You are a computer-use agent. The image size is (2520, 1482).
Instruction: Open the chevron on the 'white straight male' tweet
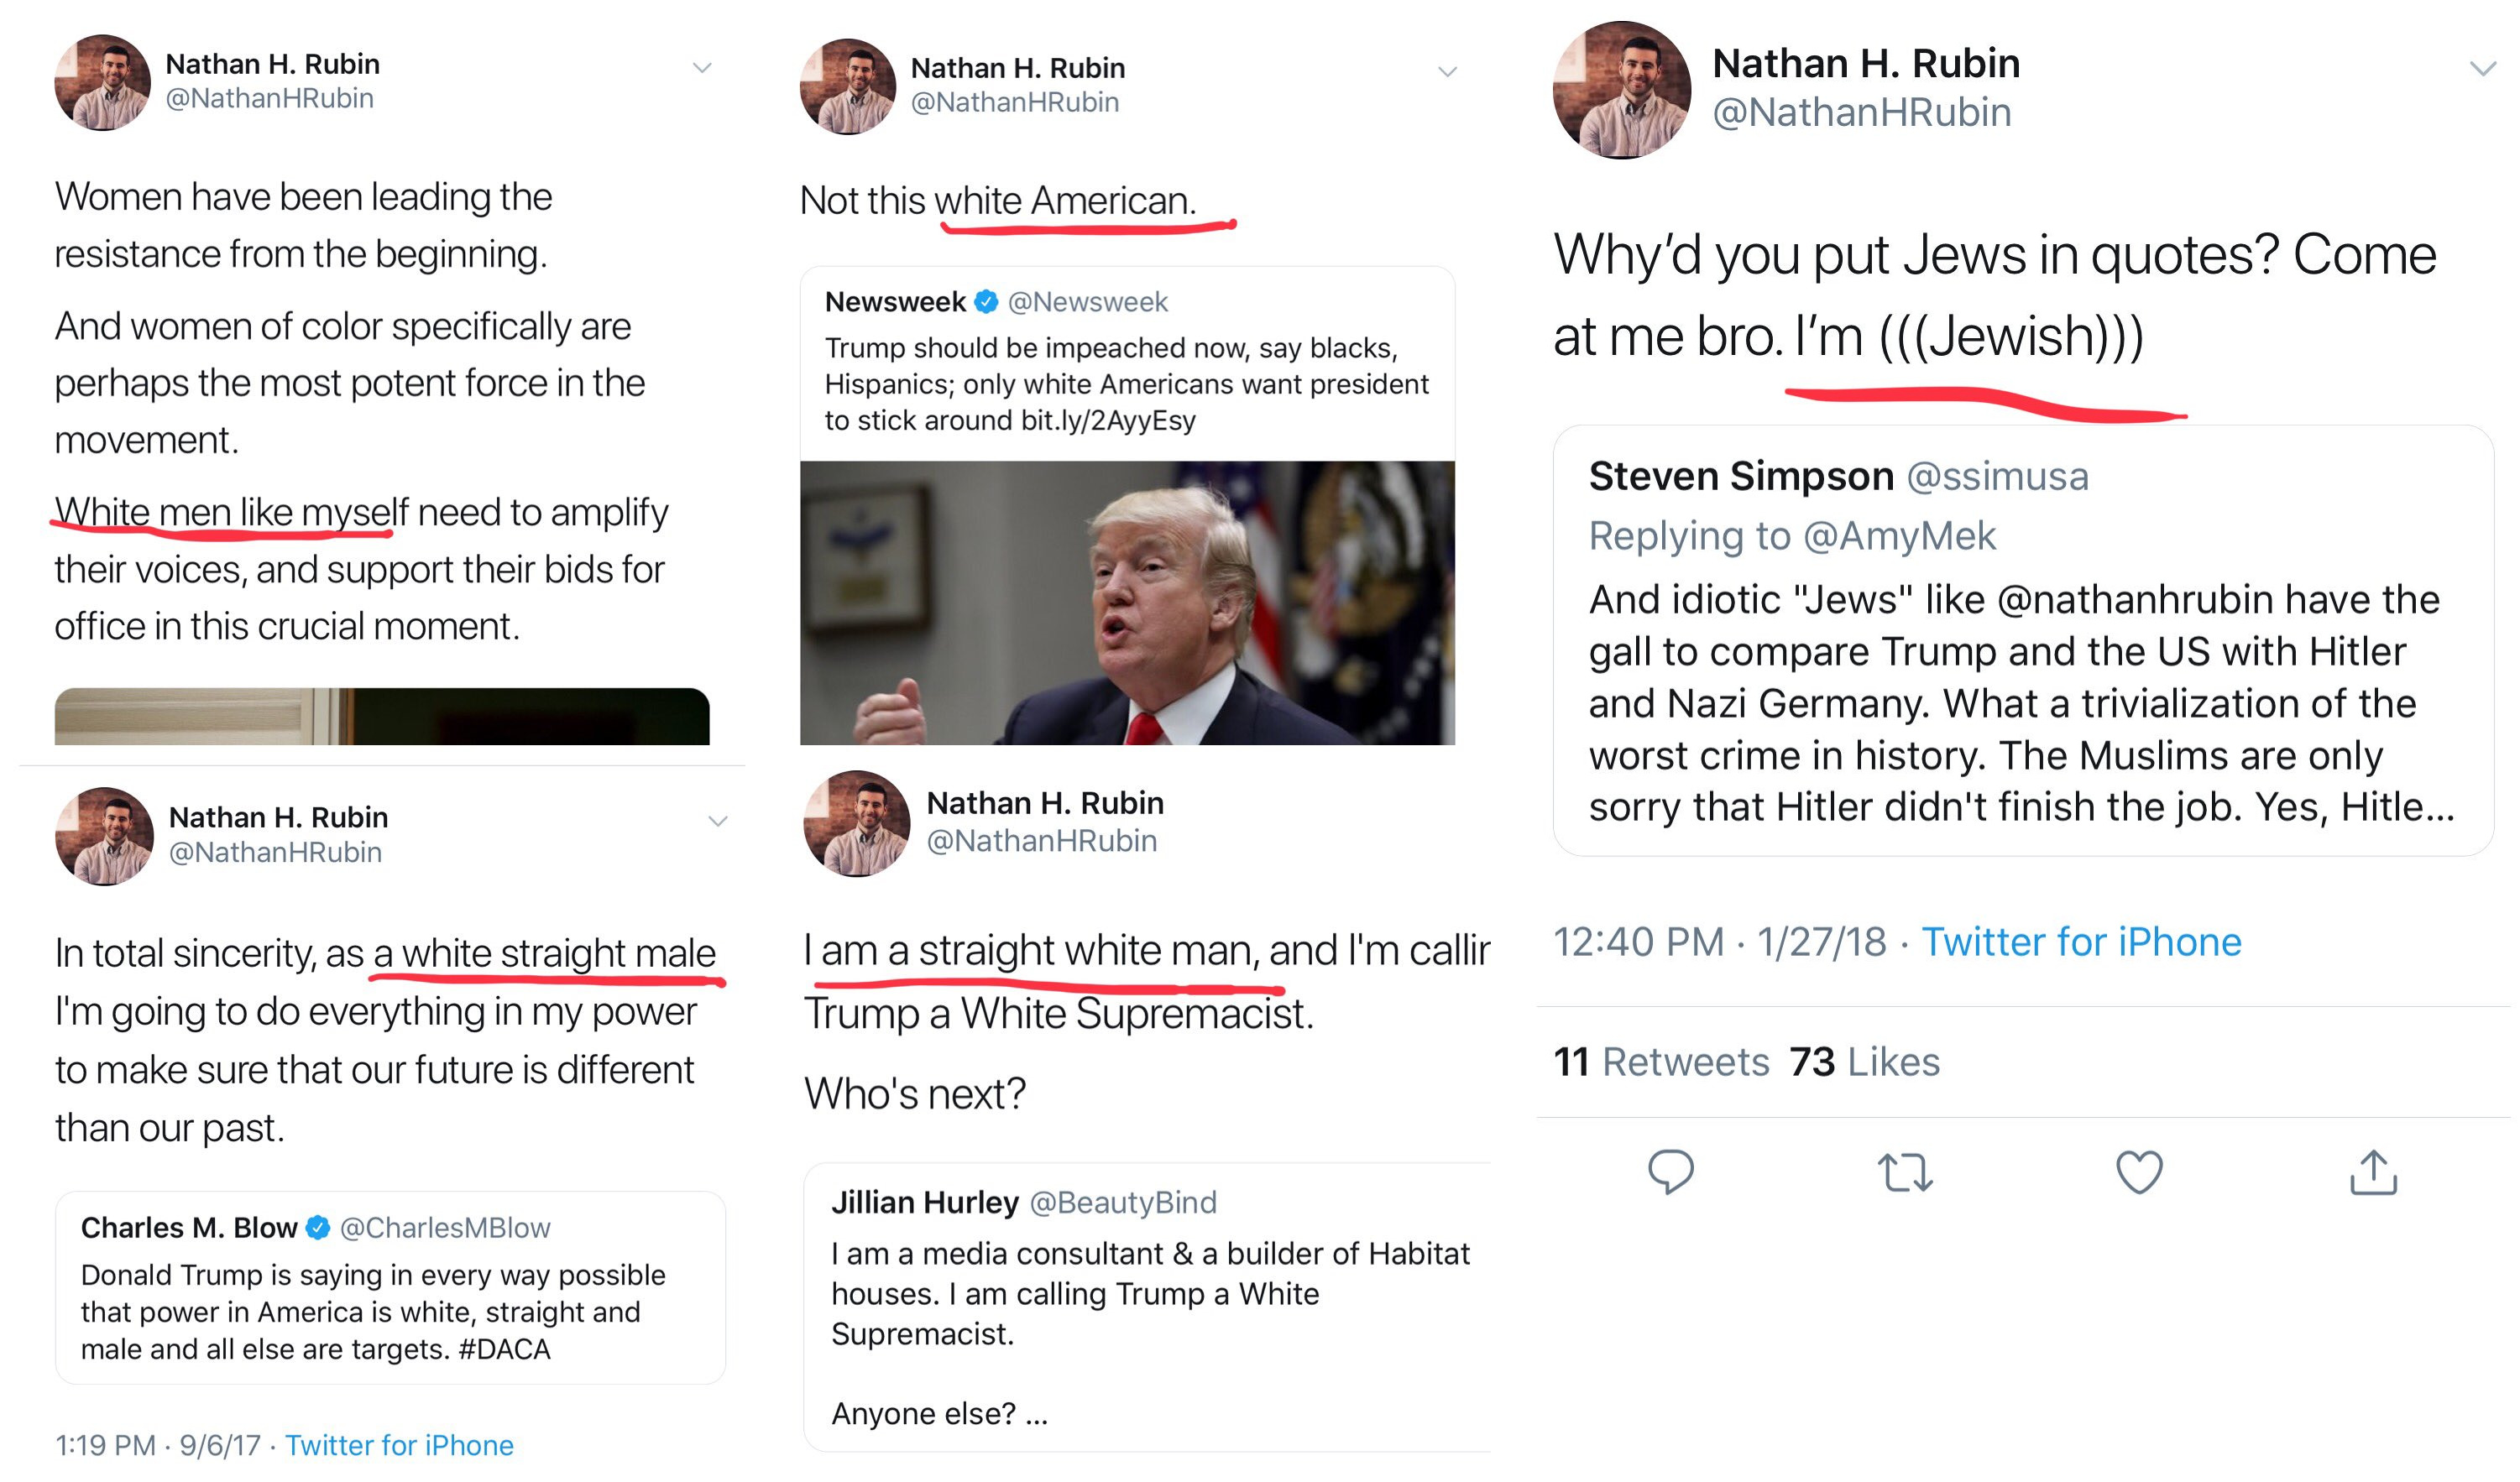(717, 821)
